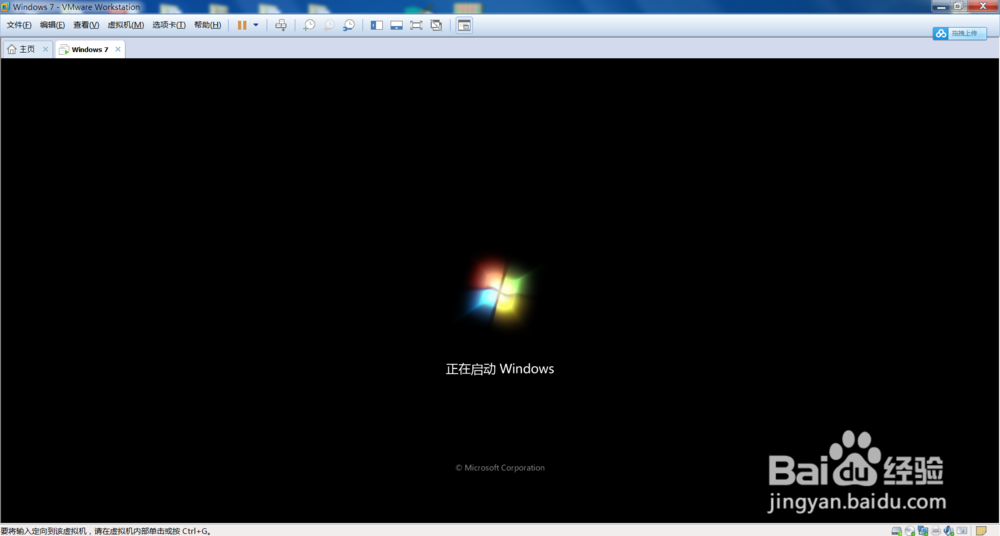Click the 正在启动 Windows text
The image size is (1000, 536).
499,369
